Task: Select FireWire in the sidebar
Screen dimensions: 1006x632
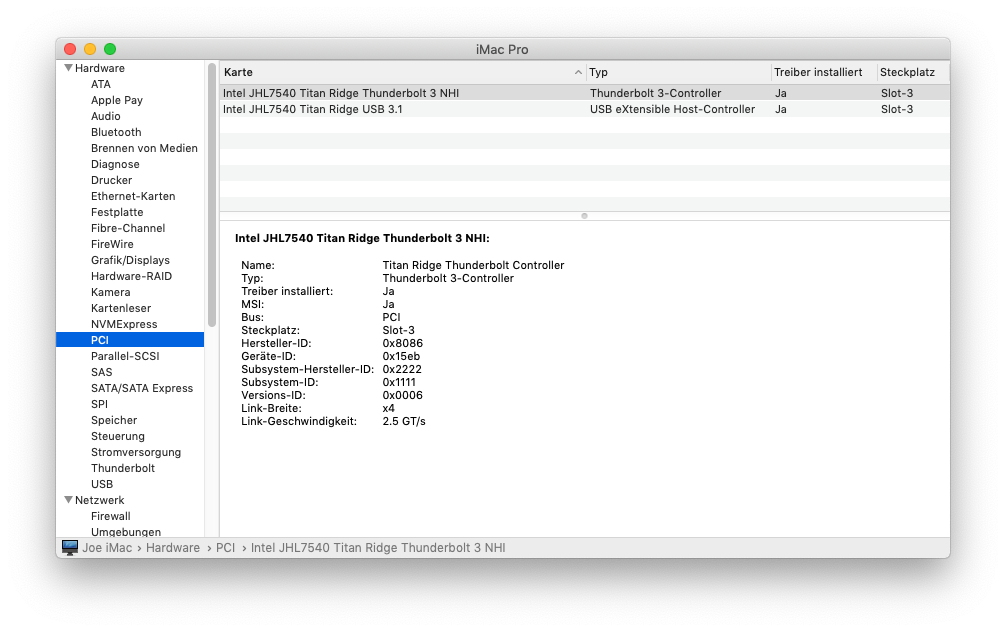Action: click(x=112, y=244)
